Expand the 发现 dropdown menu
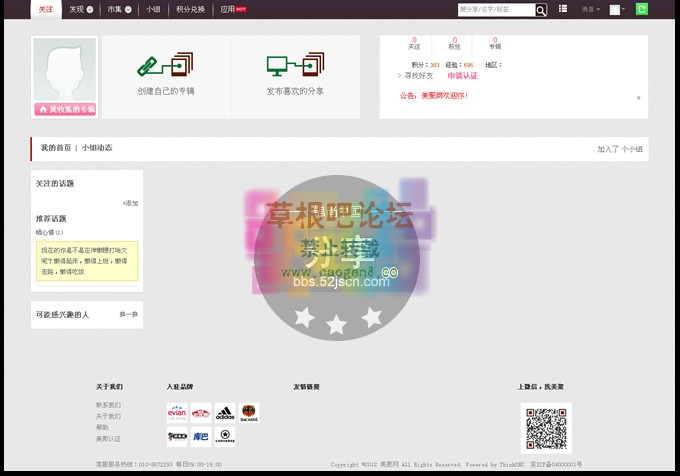This screenshot has width=680, height=476. (82, 10)
